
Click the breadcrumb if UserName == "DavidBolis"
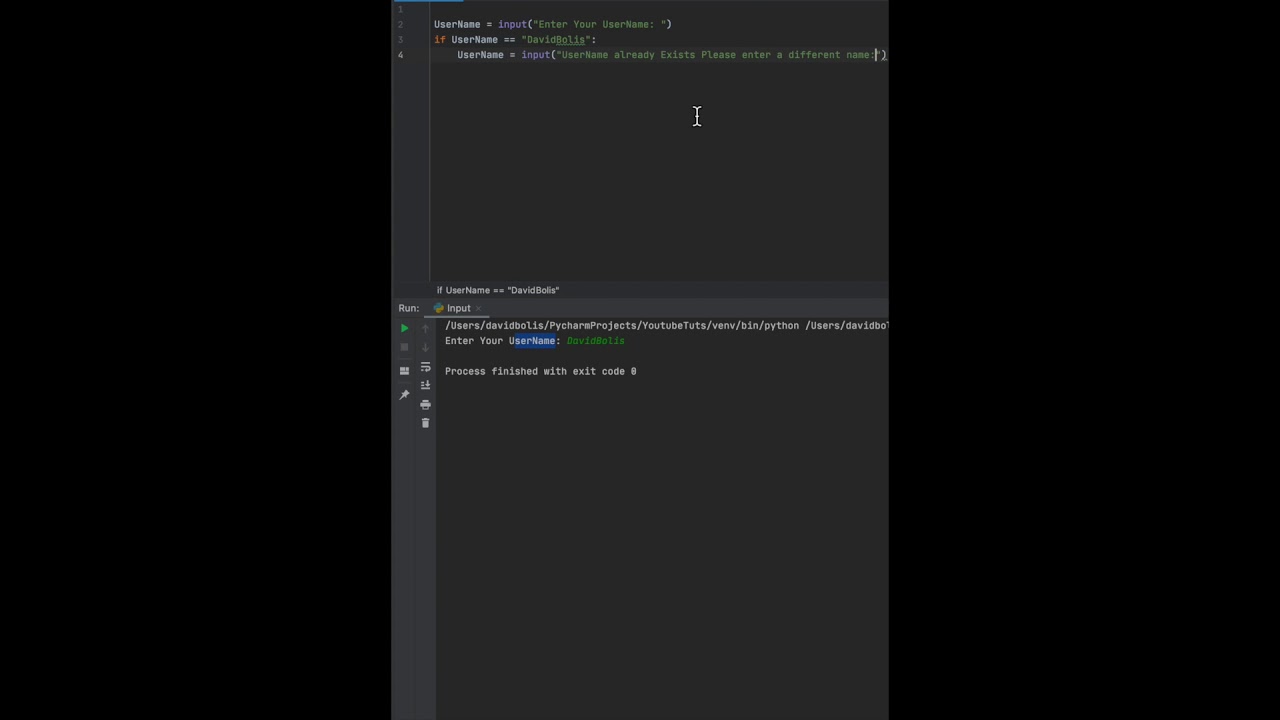click(x=498, y=290)
